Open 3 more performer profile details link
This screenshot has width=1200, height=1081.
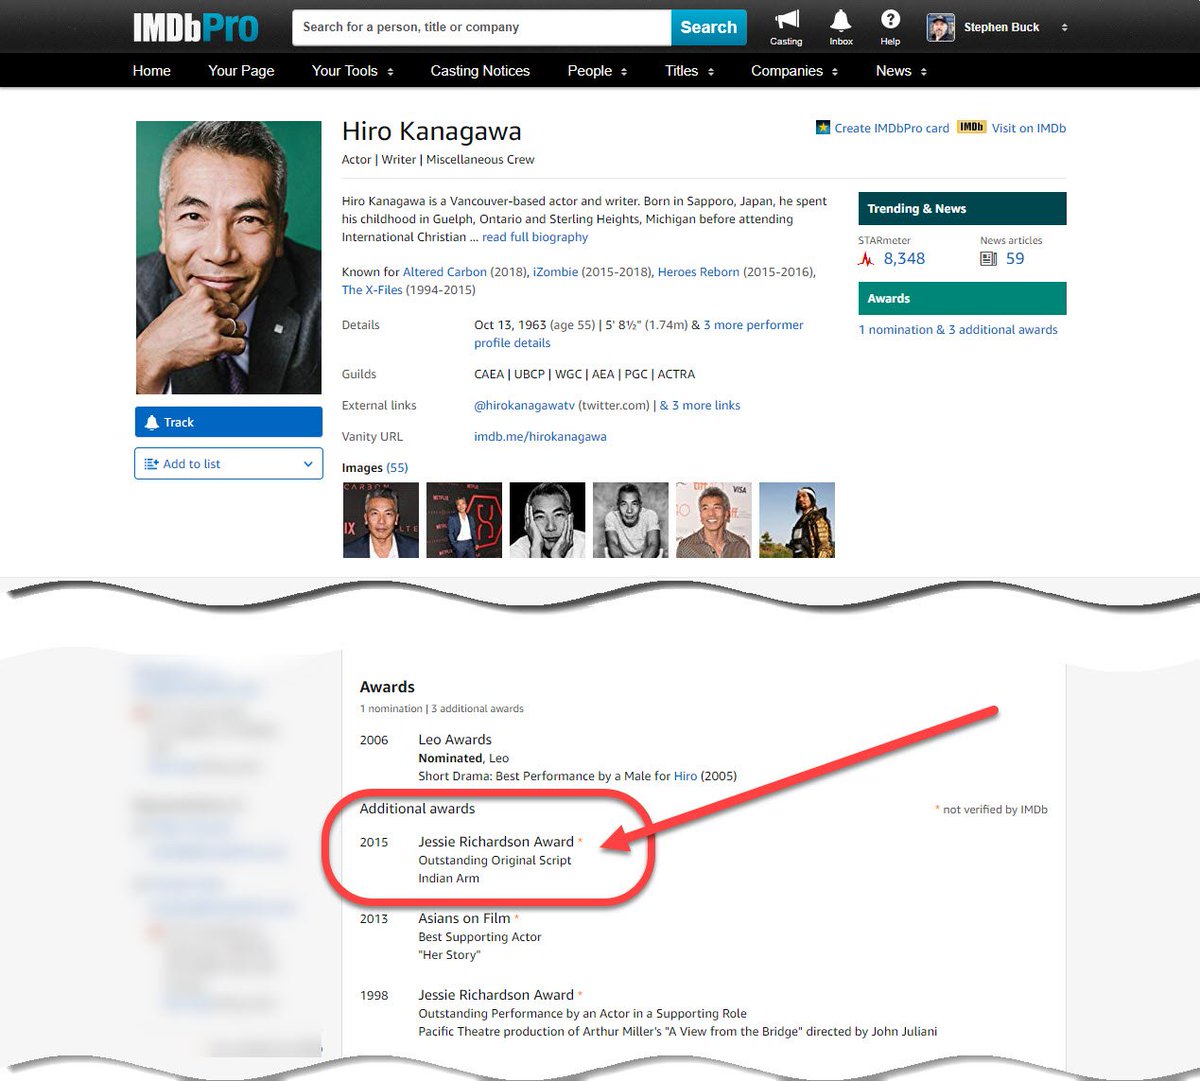point(639,334)
